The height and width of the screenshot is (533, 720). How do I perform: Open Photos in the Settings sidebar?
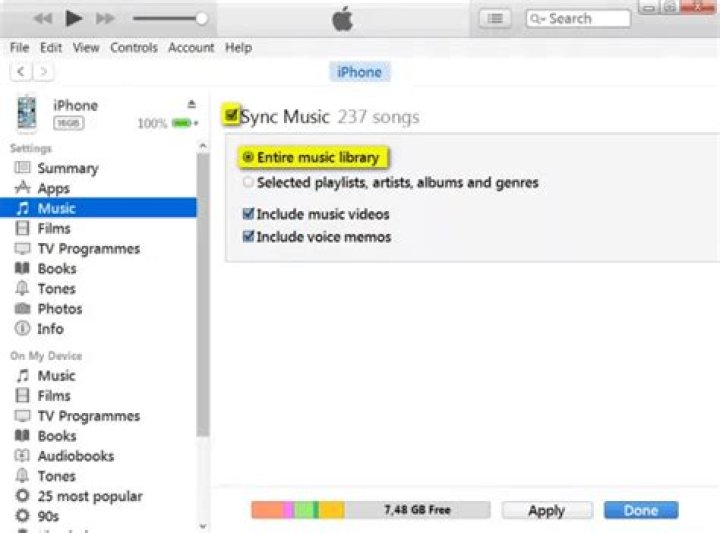[59, 309]
